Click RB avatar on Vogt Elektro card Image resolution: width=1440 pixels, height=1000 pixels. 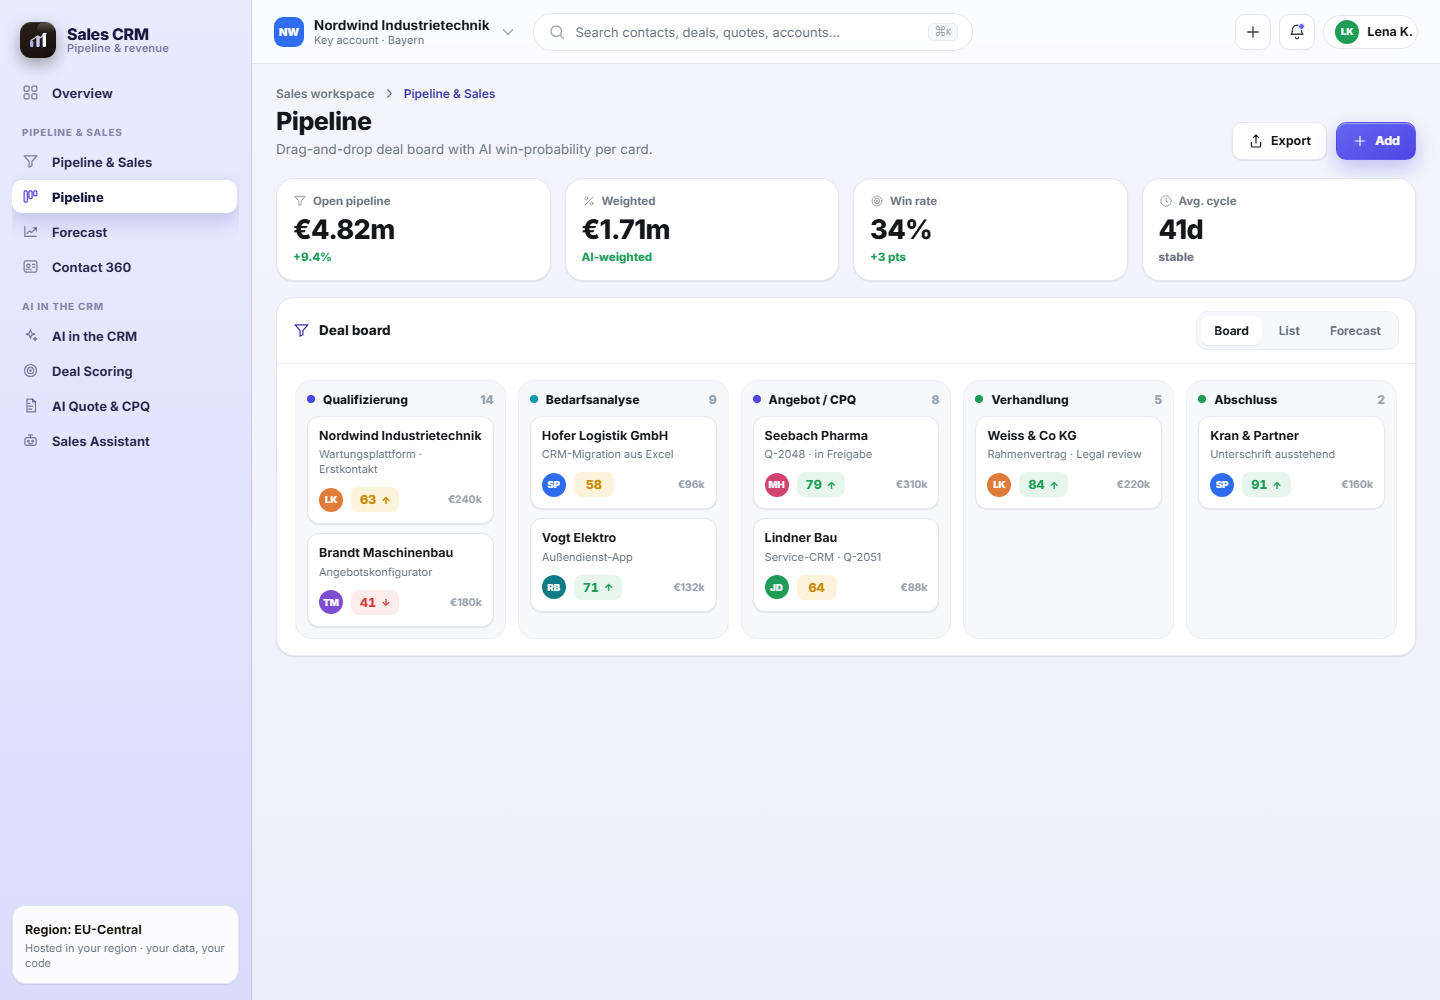tap(554, 588)
